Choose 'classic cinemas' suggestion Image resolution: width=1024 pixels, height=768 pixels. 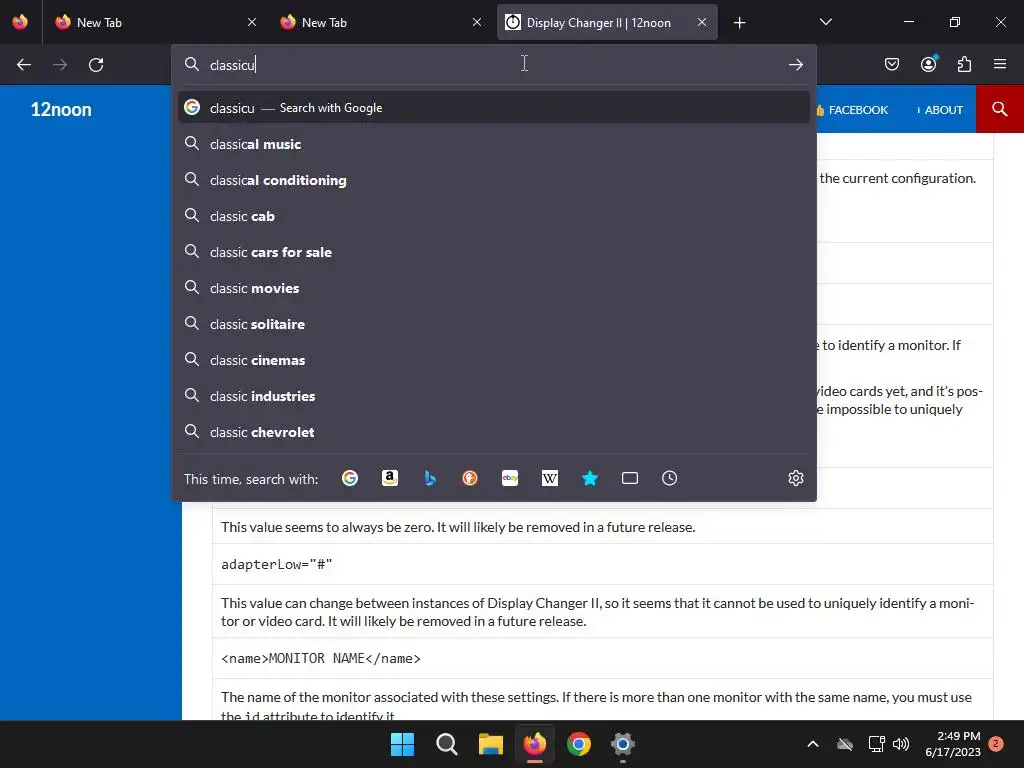[x=494, y=359]
